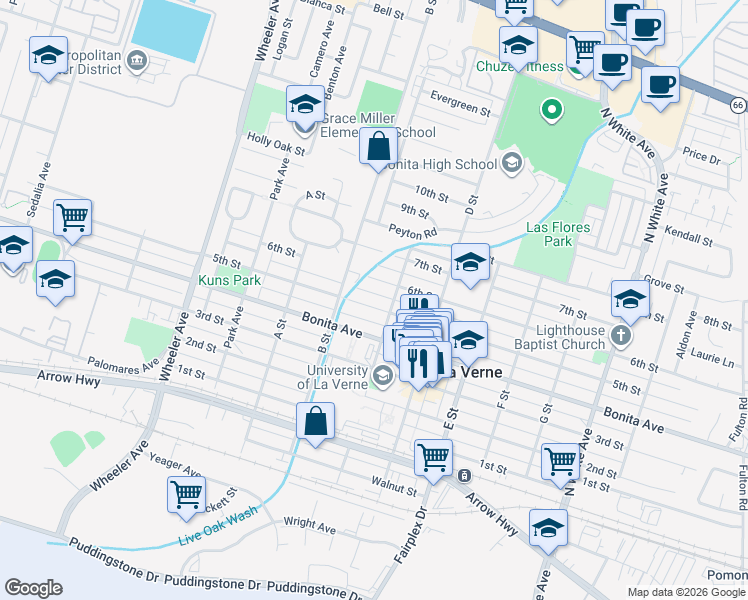Select the shopping cart marker by Sedalia Ave

click(72, 217)
